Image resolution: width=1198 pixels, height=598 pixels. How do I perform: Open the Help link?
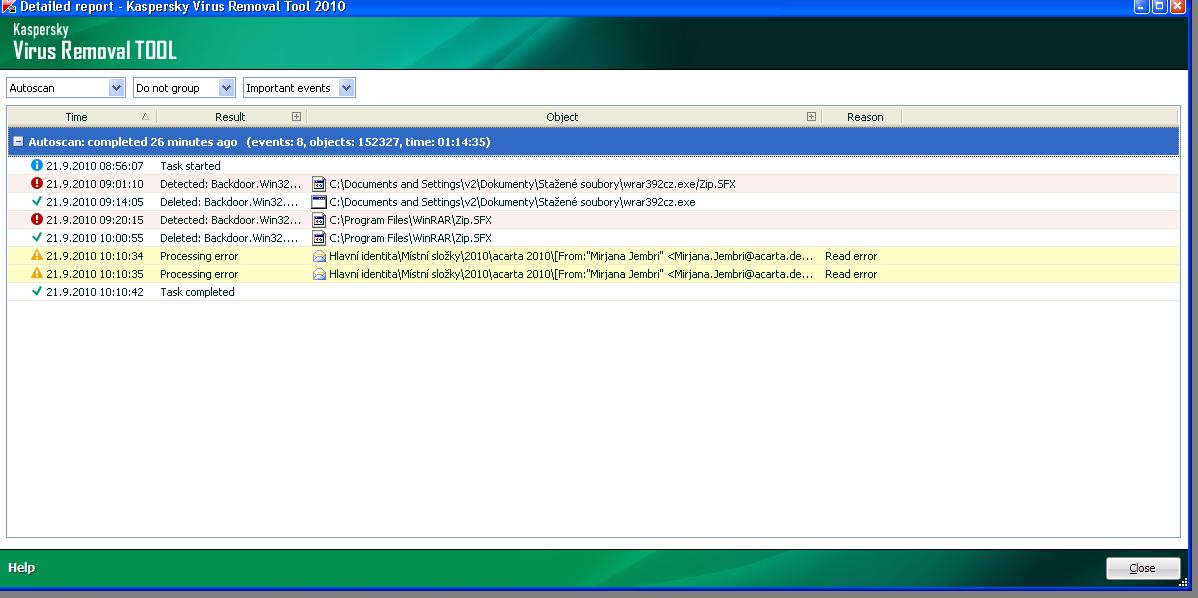click(x=21, y=567)
